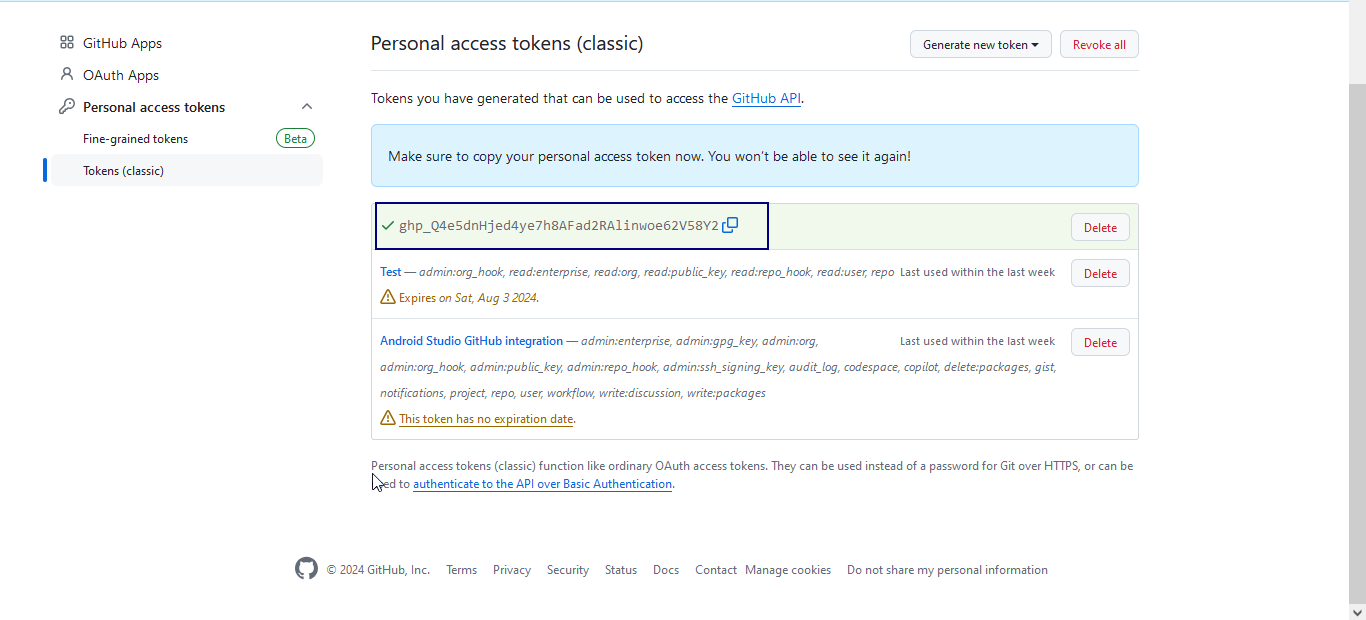Screen dimensions: 1366x620
Task: Click the key icon beside Personal access tokens
Action: tap(67, 106)
